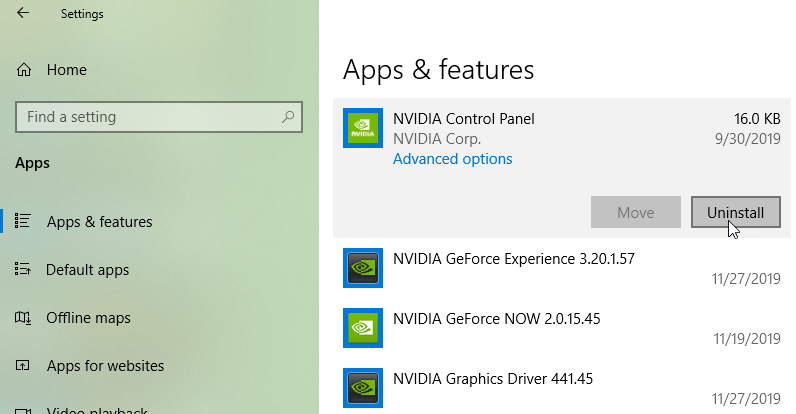796x414 pixels.
Task: Open Apps for websites section
Action: pyautogui.click(x=105, y=366)
